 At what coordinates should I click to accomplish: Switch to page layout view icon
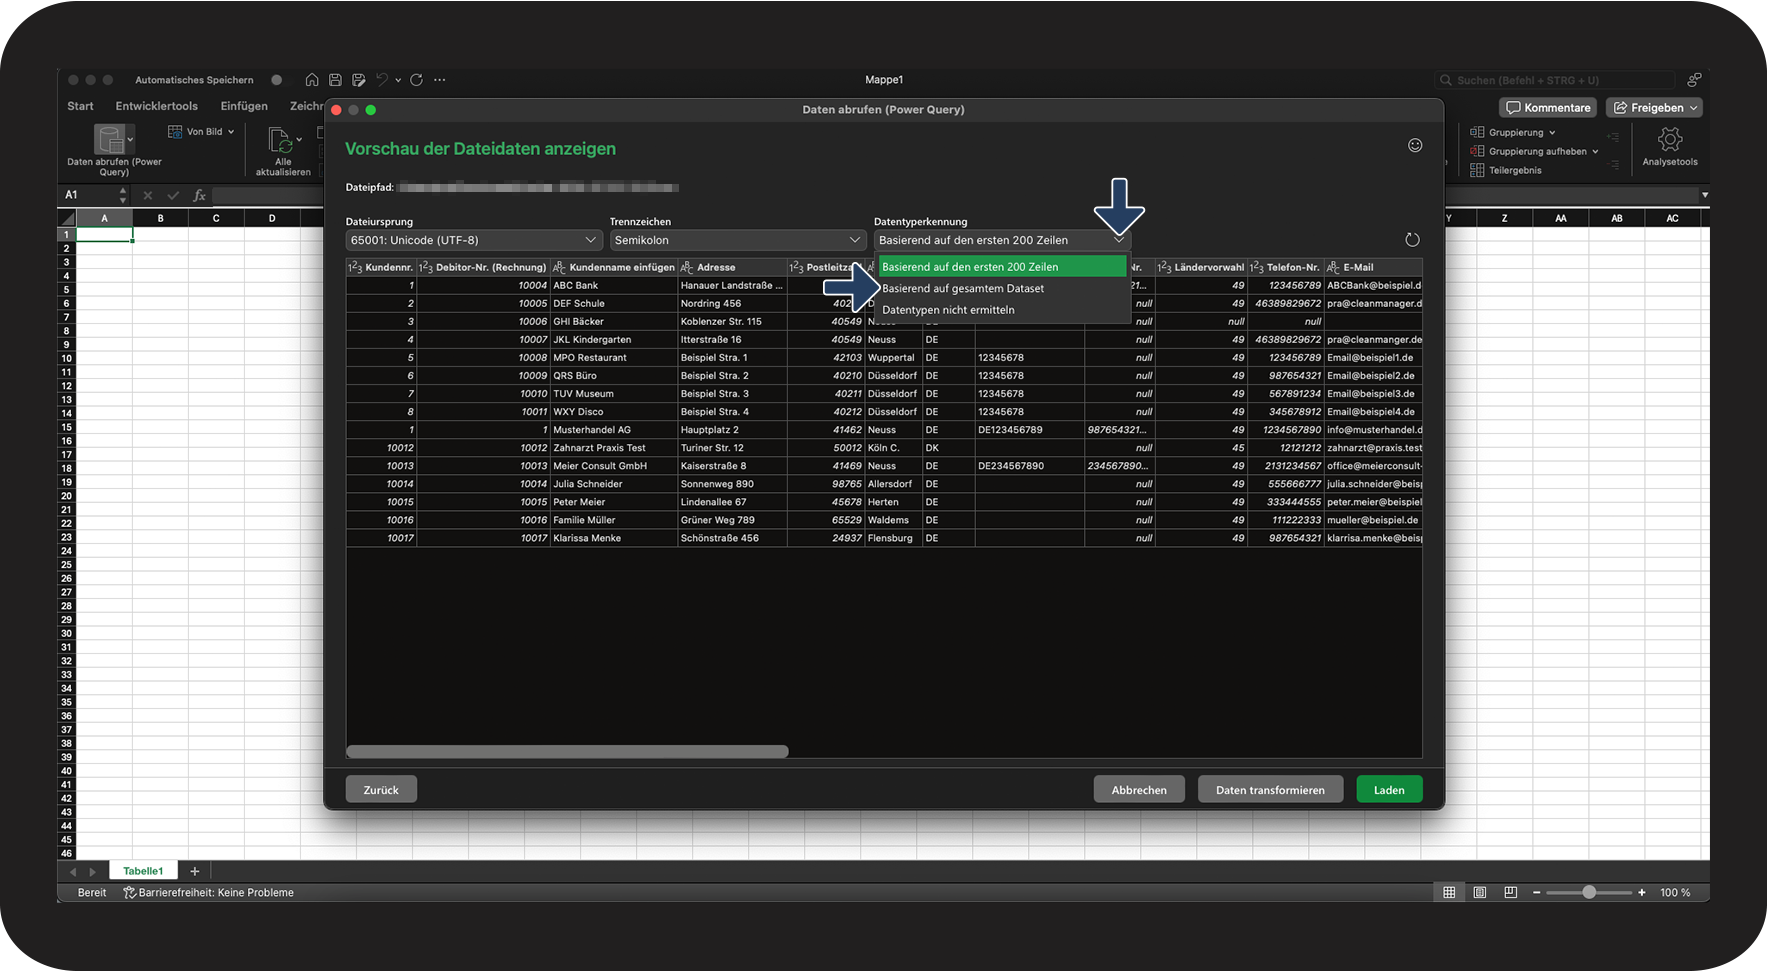click(x=1480, y=892)
